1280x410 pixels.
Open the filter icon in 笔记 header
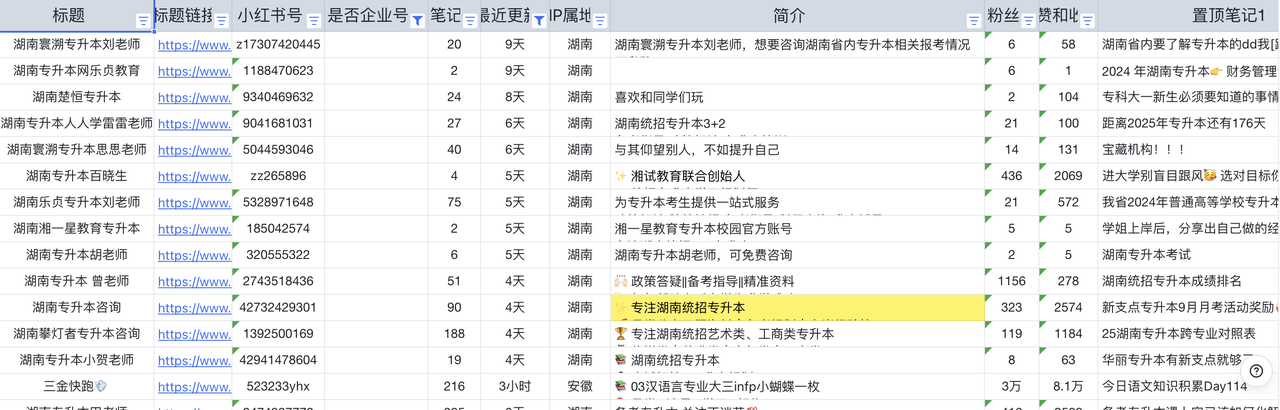[469, 20]
